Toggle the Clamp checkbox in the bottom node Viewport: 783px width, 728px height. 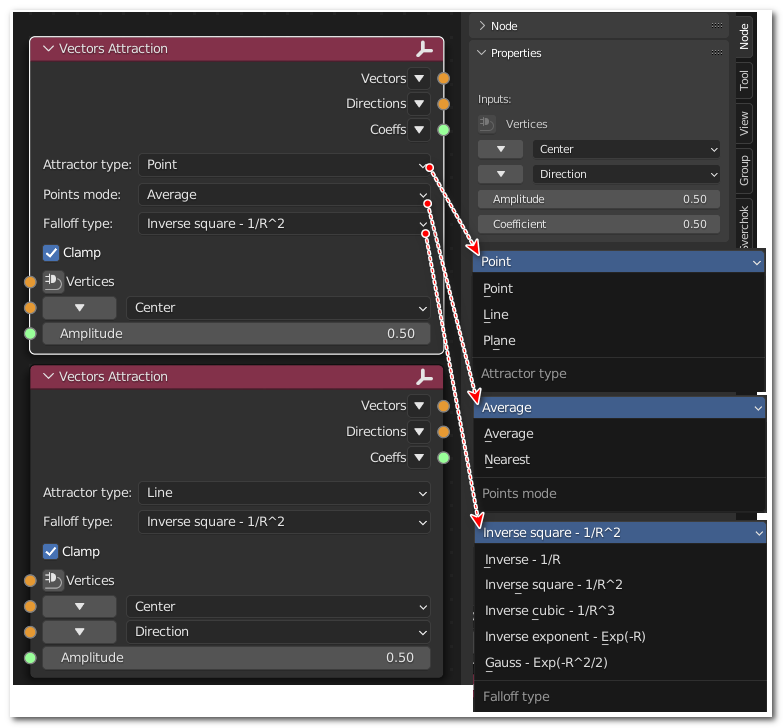50,551
